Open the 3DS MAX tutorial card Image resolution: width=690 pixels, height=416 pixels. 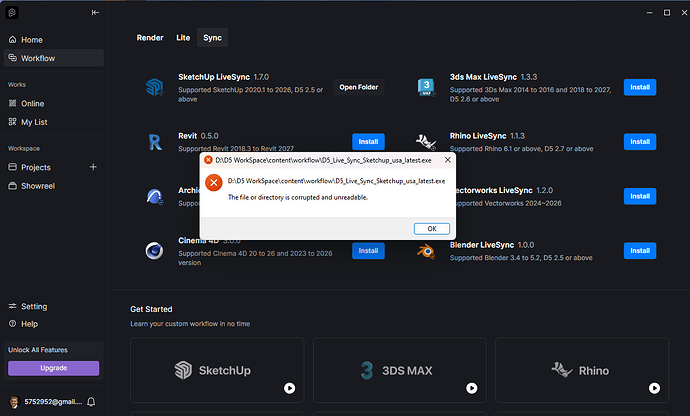(x=400, y=370)
